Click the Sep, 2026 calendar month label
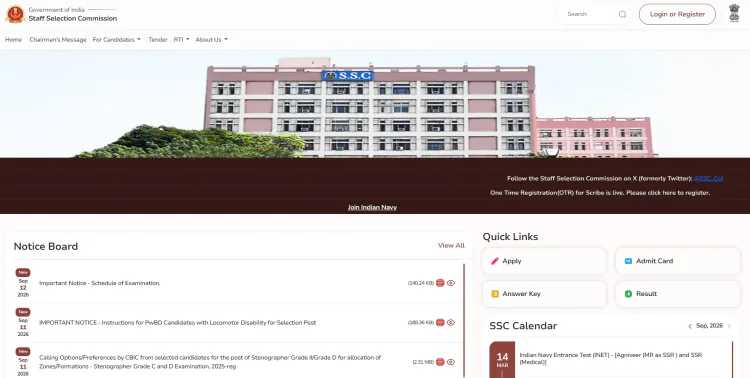Screen dimensions: 750x378 (x=709, y=326)
